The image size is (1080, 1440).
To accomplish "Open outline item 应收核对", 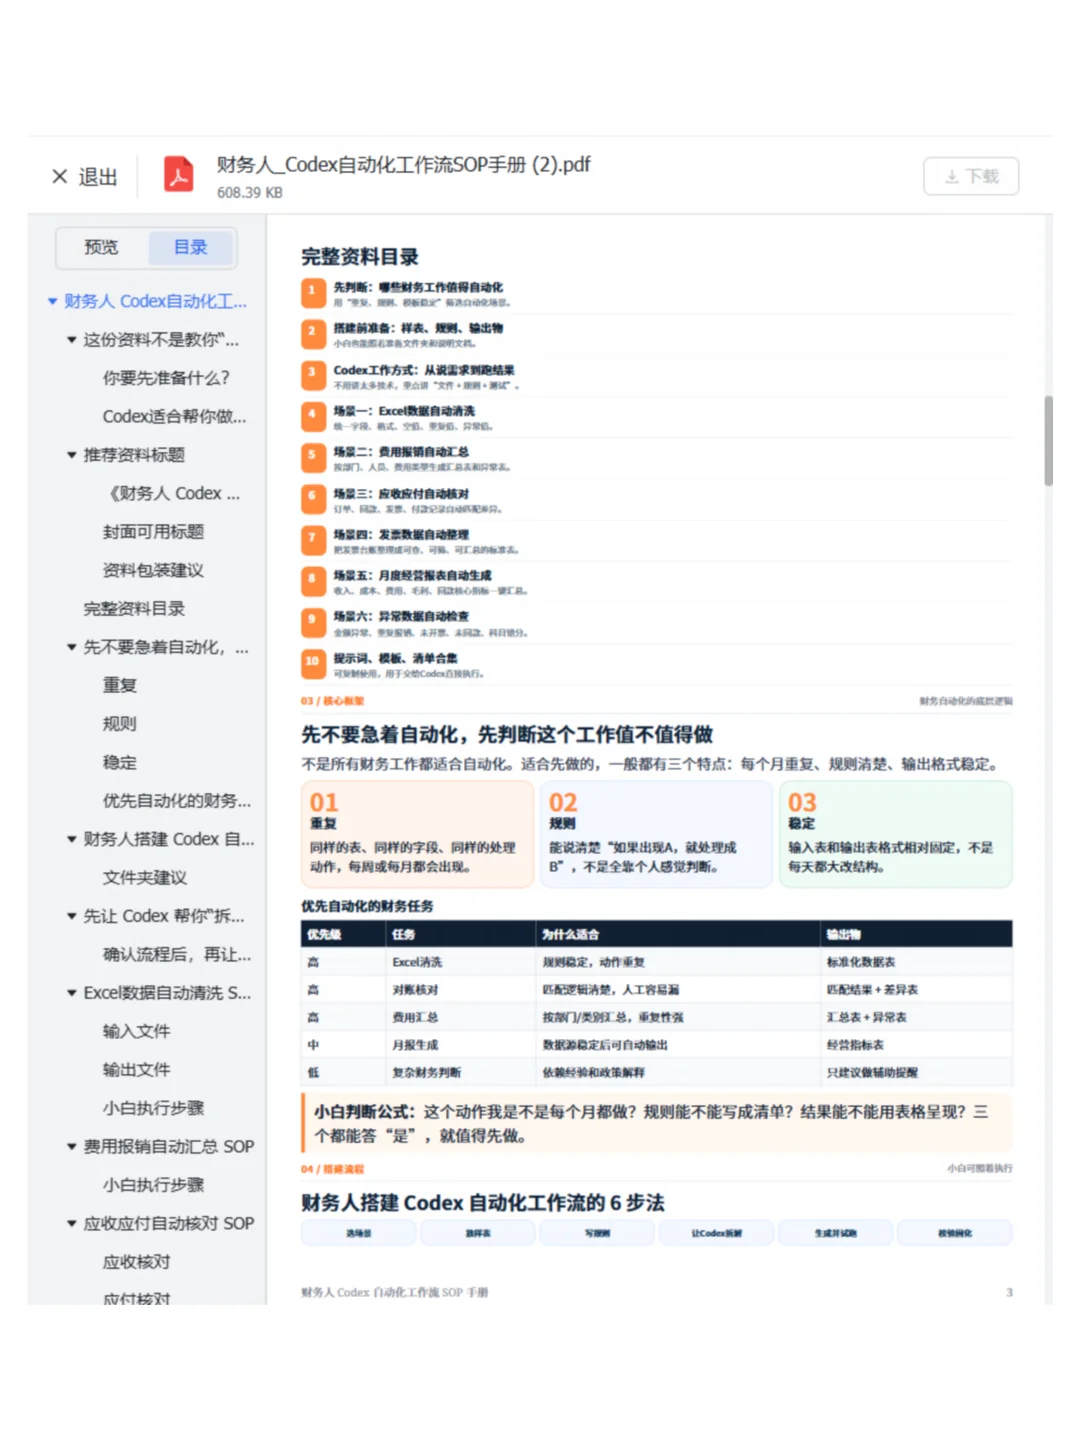I will click(x=136, y=1262).
